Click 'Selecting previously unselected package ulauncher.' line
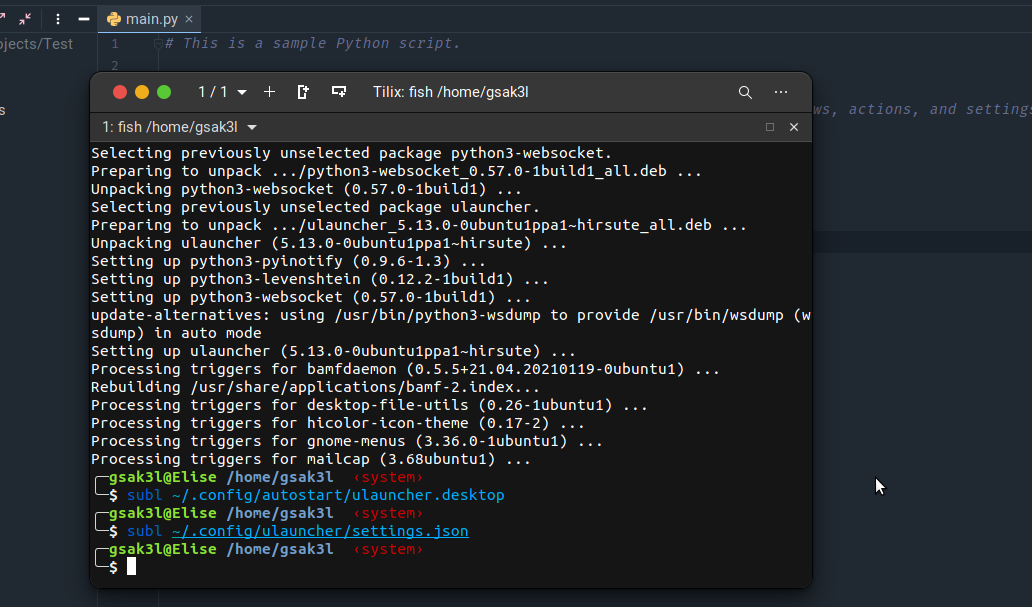The width and height of the screenshot is (1032, 607). pyautogui.click(x=315, y=207)
